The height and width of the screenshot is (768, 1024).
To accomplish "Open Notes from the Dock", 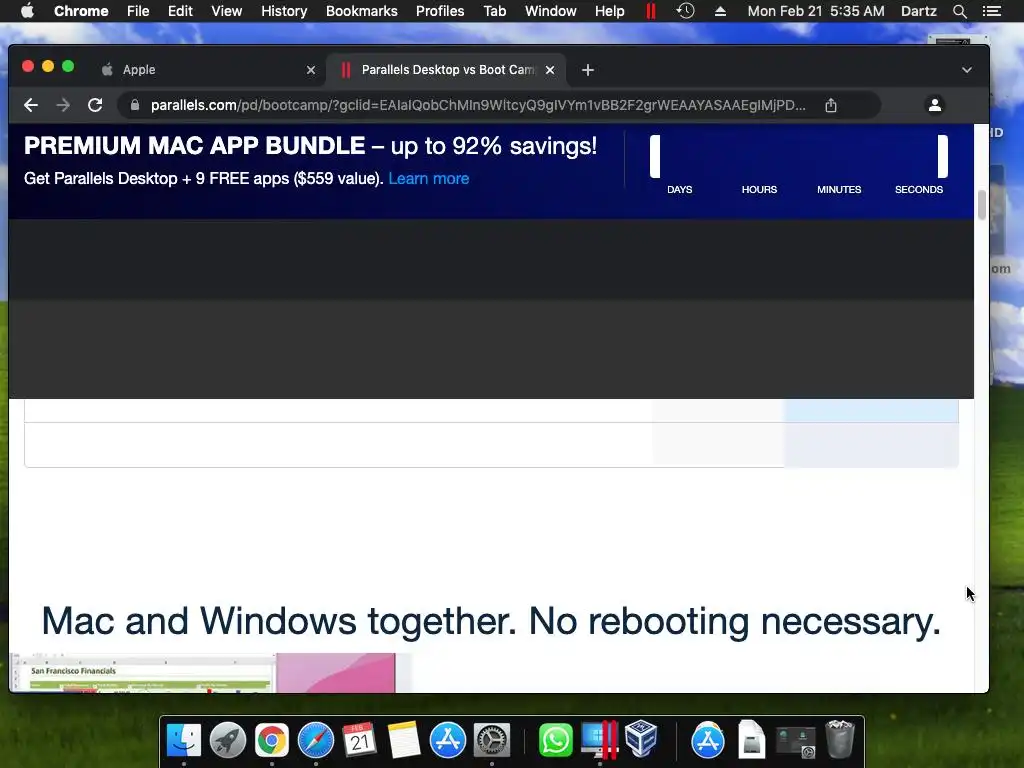I will coord(404,740).
